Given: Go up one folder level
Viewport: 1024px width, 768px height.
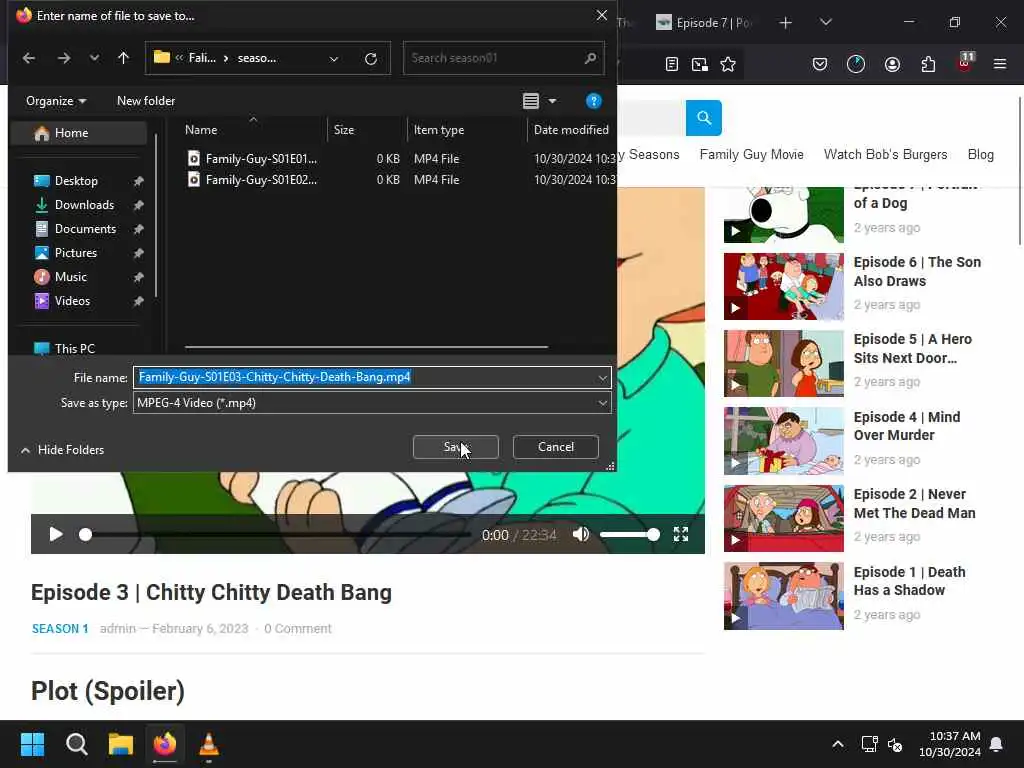Looking at the screenshot, I should point(123,58).
